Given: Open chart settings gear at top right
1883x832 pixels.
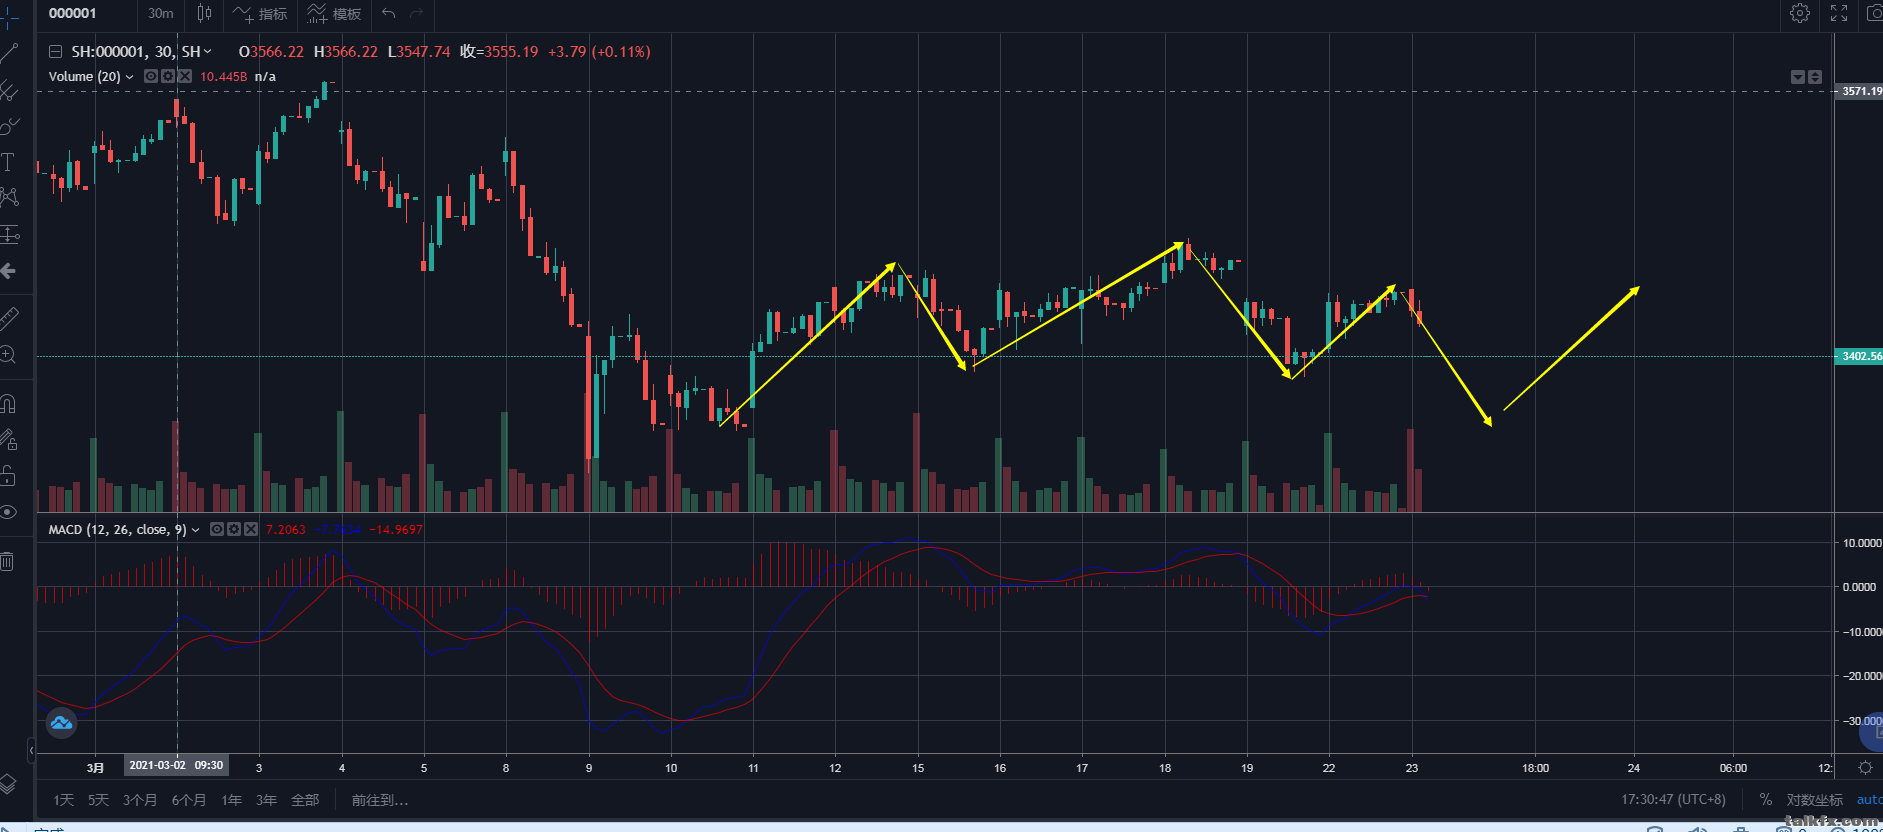Looking at the screenshot, I should tap(1800, 13).
